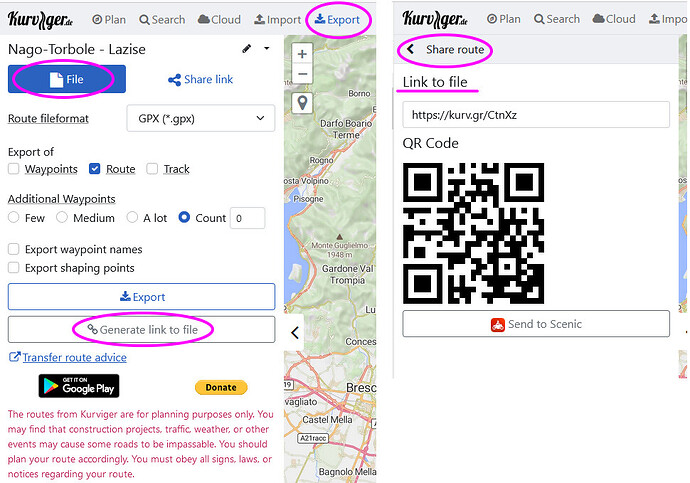
Task: Select Count additional waypoints radio
Action: 184,217
